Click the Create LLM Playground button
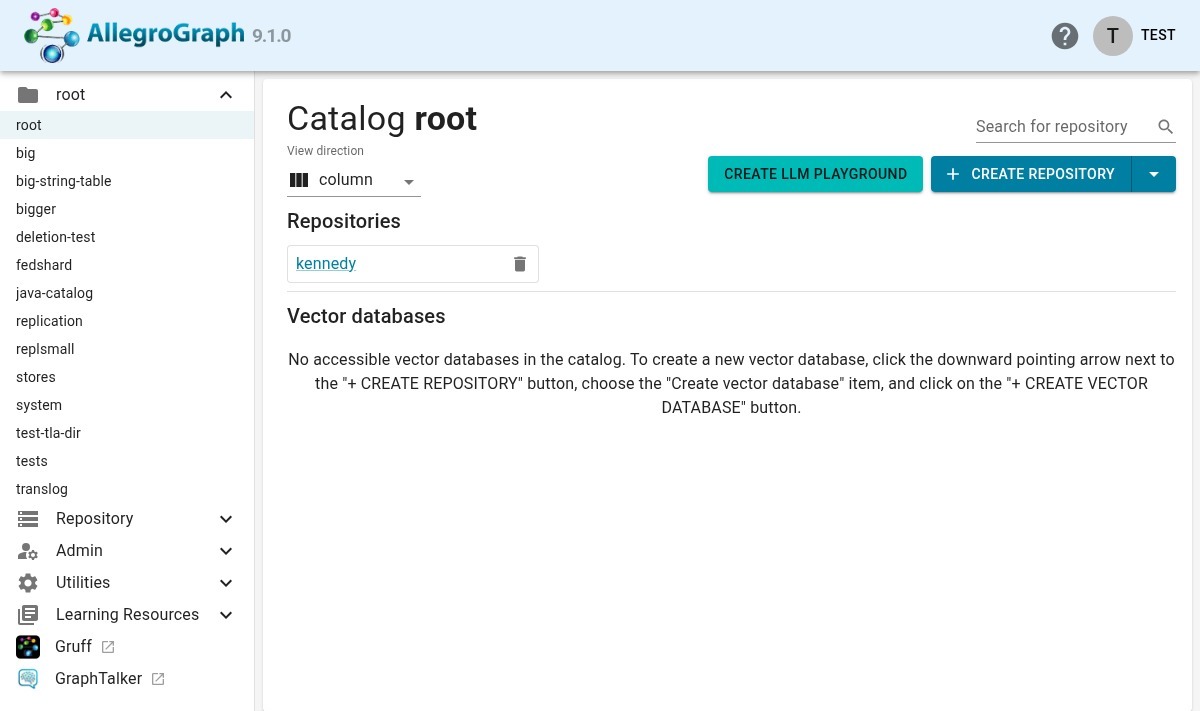Screen dimensions: 1200x711 (815, 174)
